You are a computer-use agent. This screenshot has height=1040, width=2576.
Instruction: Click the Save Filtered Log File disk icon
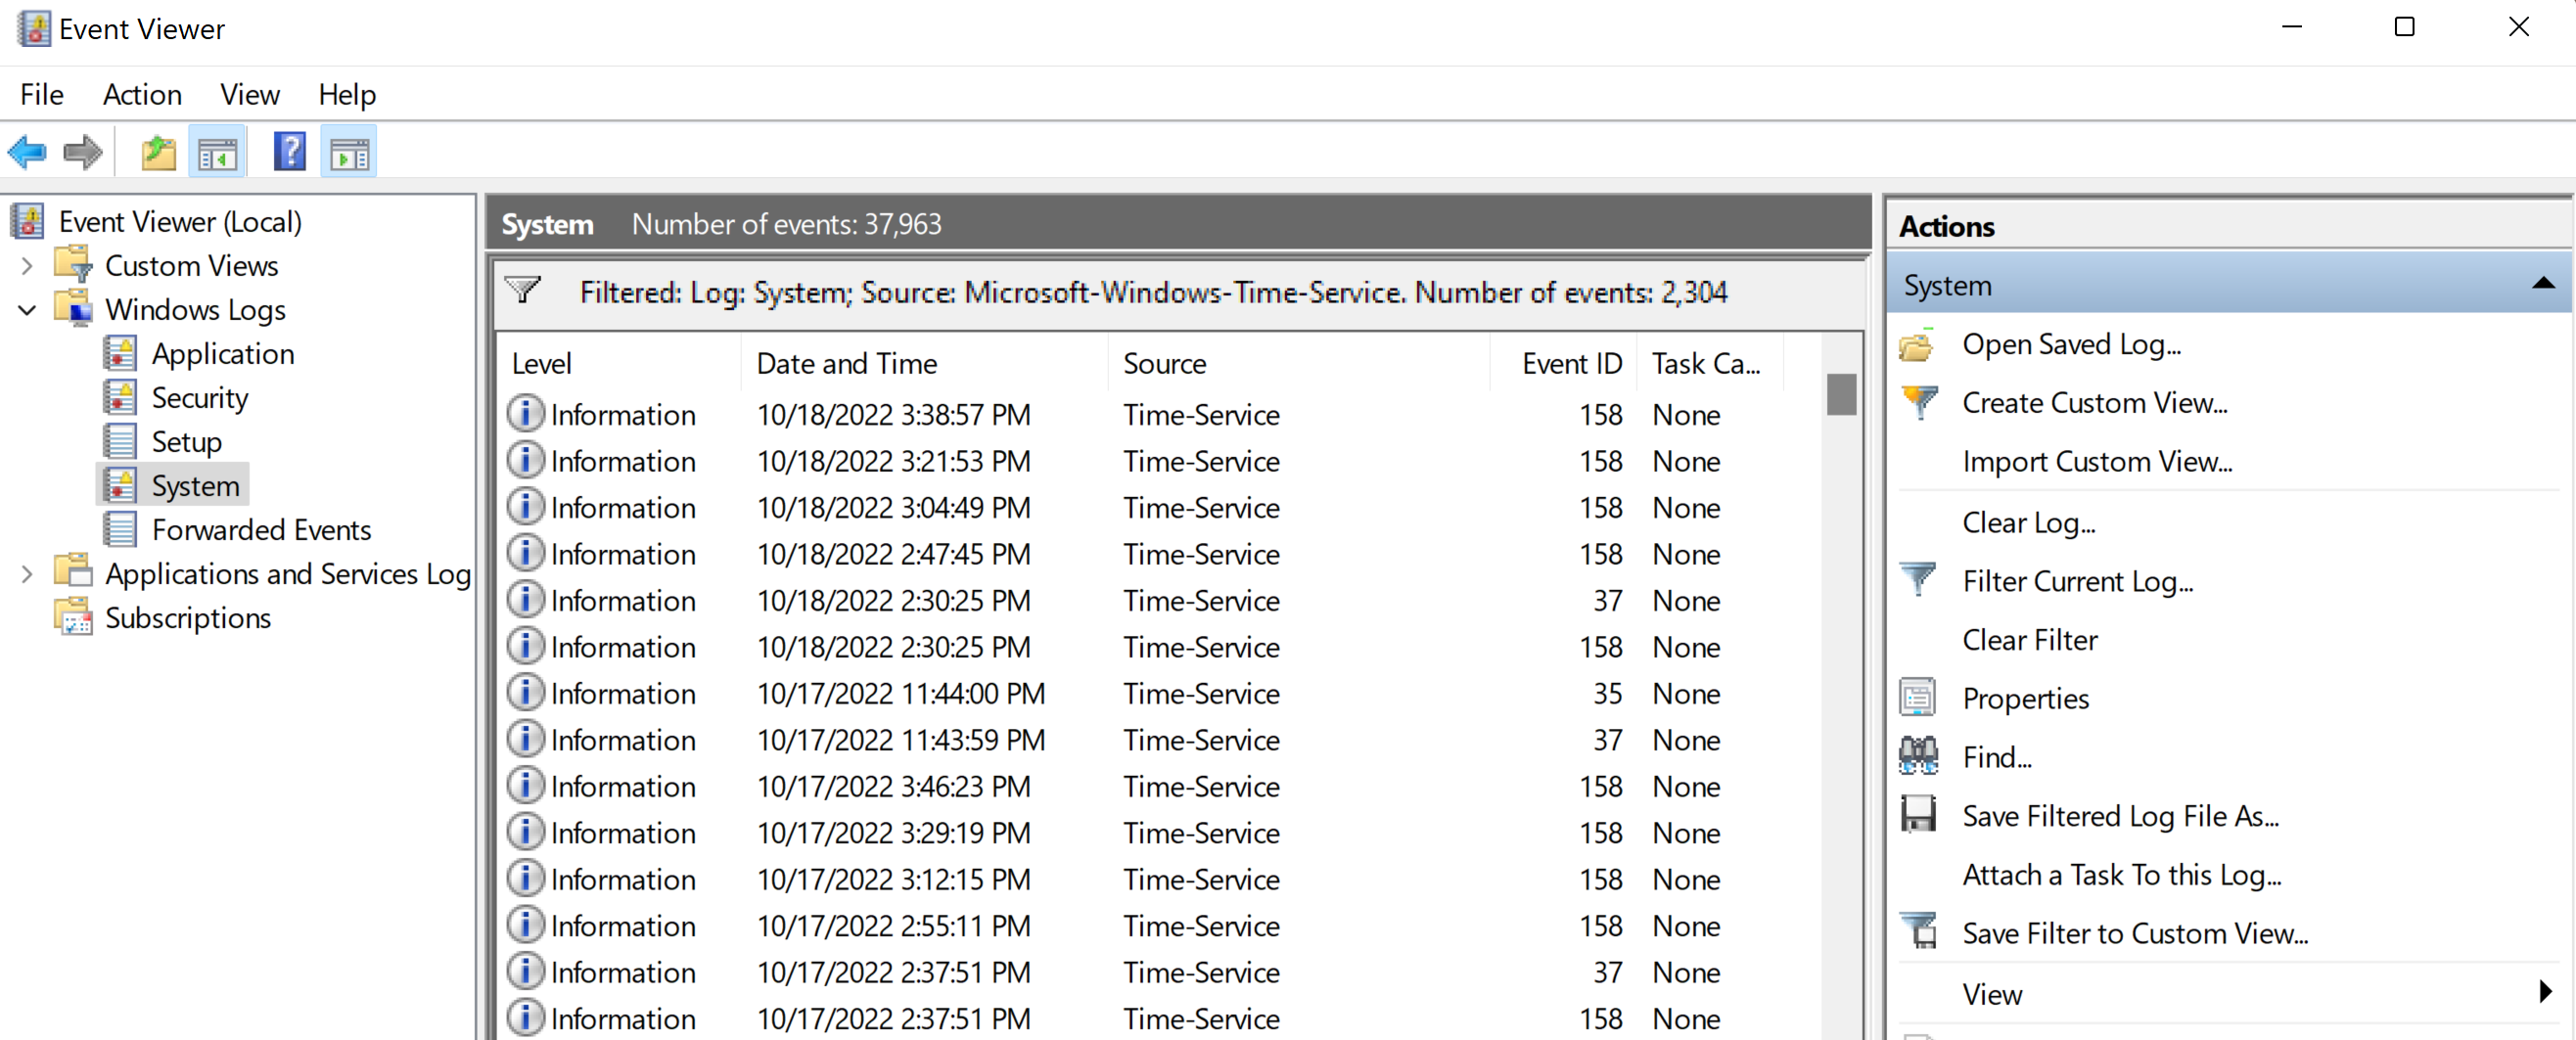click(1917, 815)
